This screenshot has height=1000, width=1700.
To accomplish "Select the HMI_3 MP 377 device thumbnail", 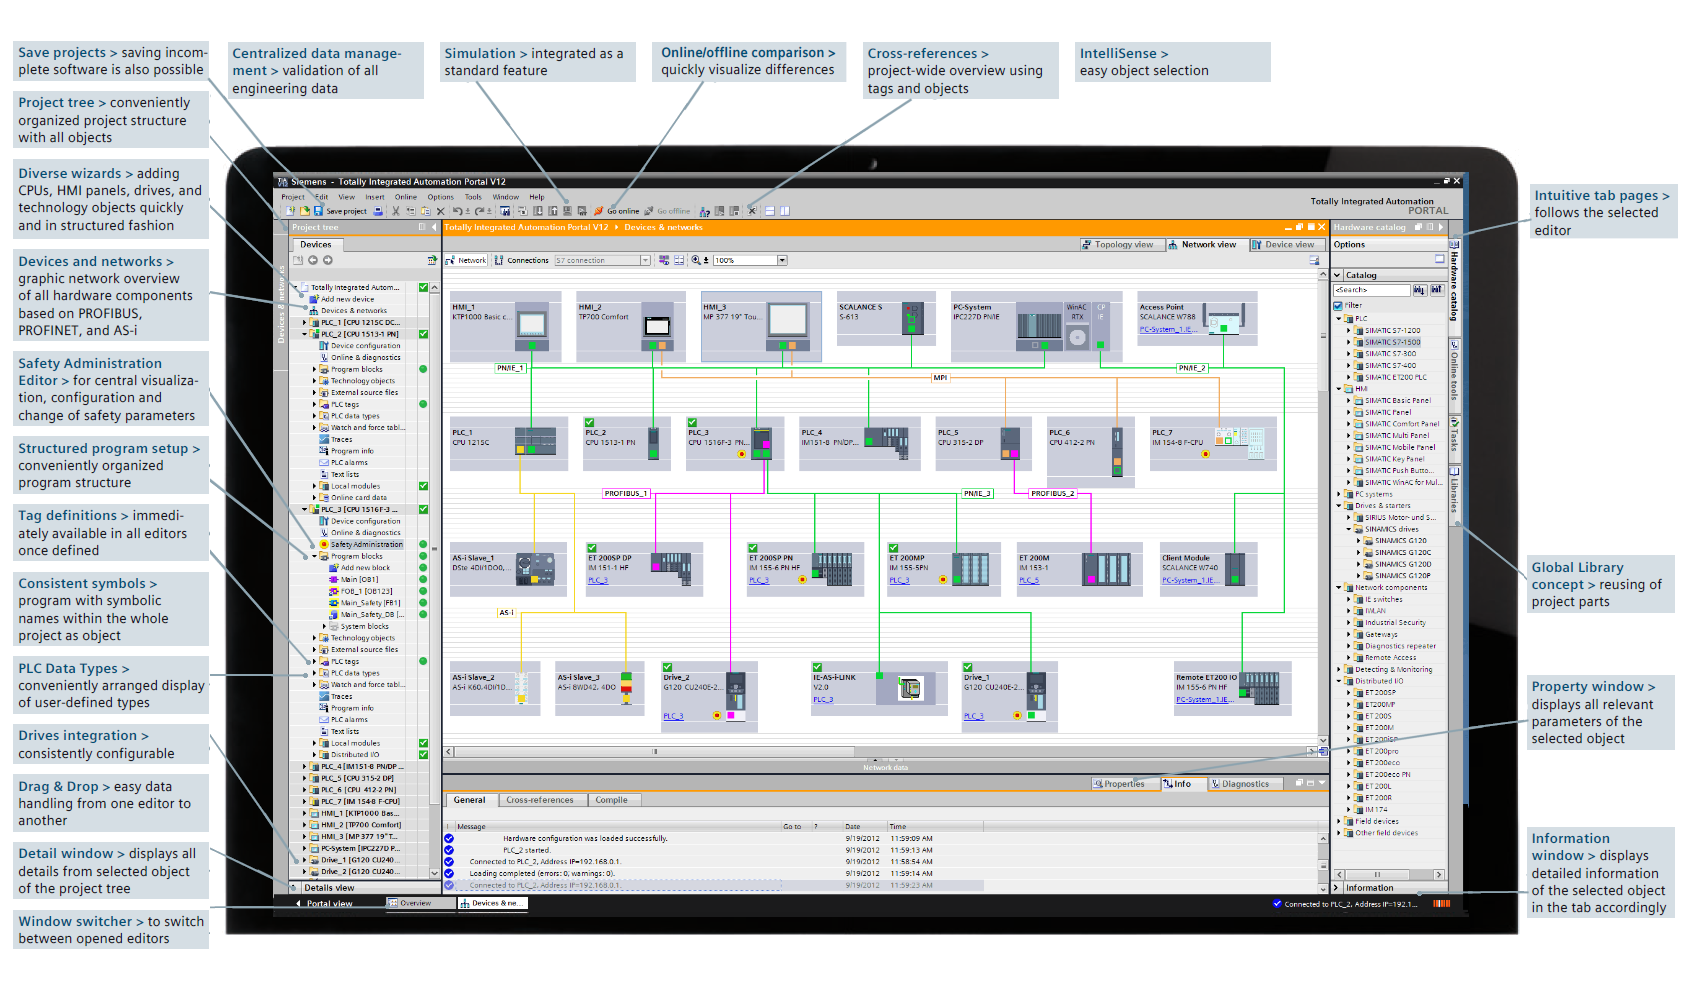I will 761,327.
